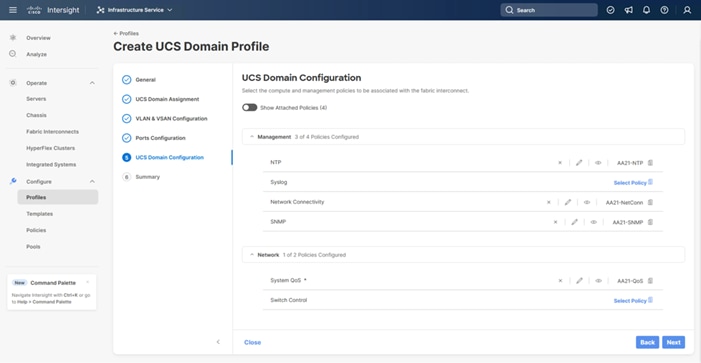Click the Cisco Intersight logo
The height and width of the screenshot is (363, 701).
click(52, 10)
